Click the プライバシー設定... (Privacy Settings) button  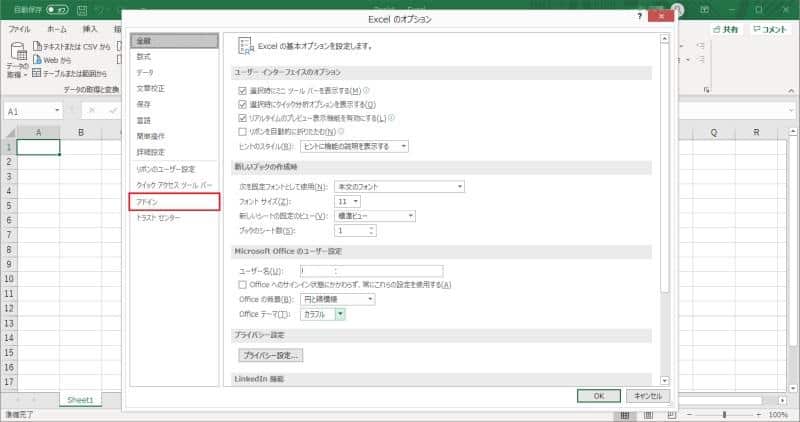pos(271,355)
